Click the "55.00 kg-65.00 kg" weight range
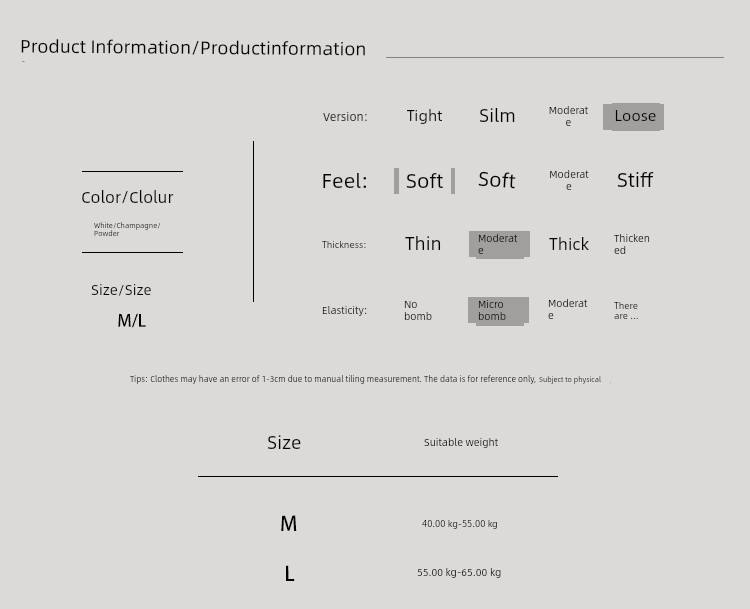Screen dimensions: 750x609 click(459, 573)
